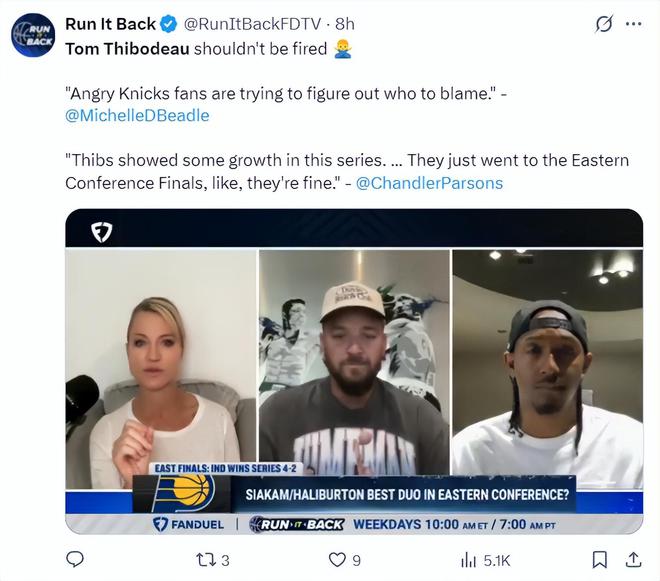Open the Grok explain icon
The width and height of the screenshot is (660, 581).
tap(603, 24)
